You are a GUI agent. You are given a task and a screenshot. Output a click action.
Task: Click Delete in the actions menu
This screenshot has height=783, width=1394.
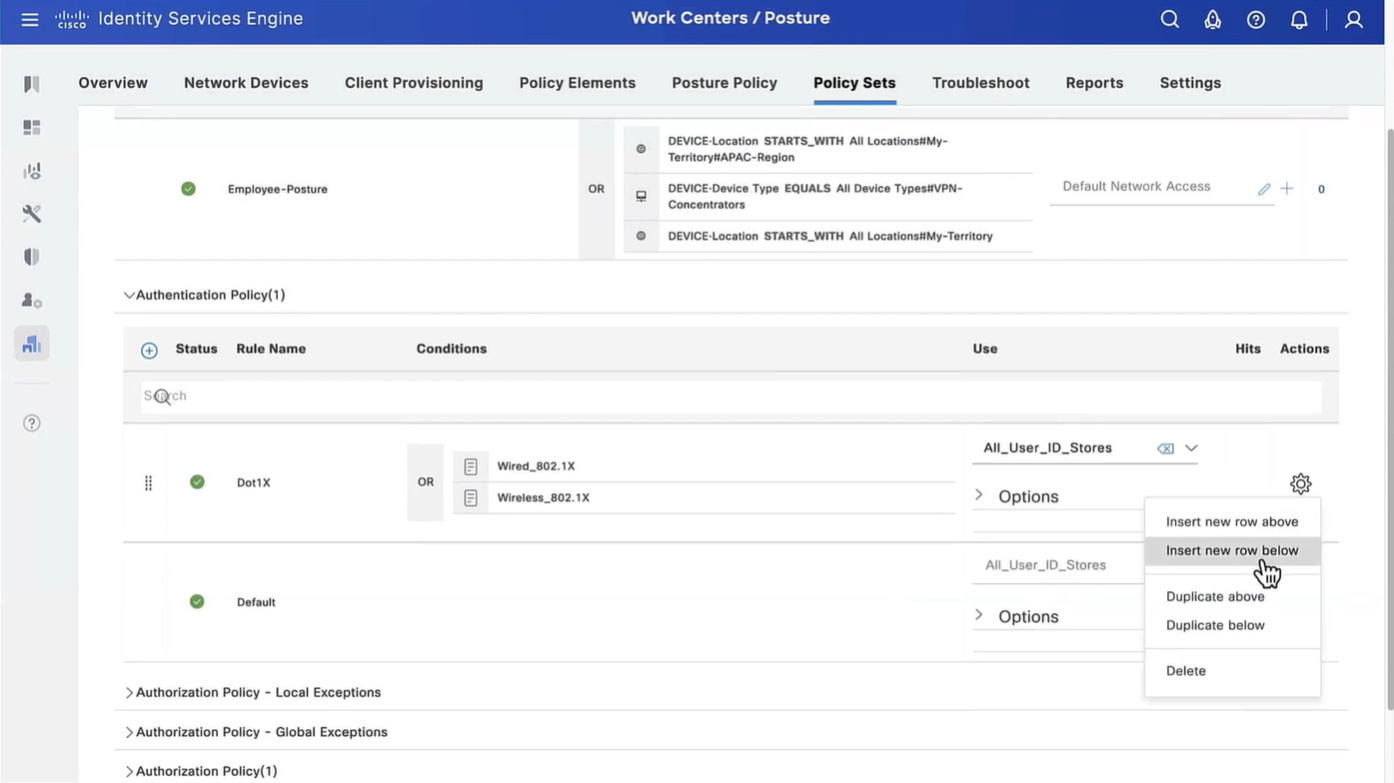tap(1185, 671)
